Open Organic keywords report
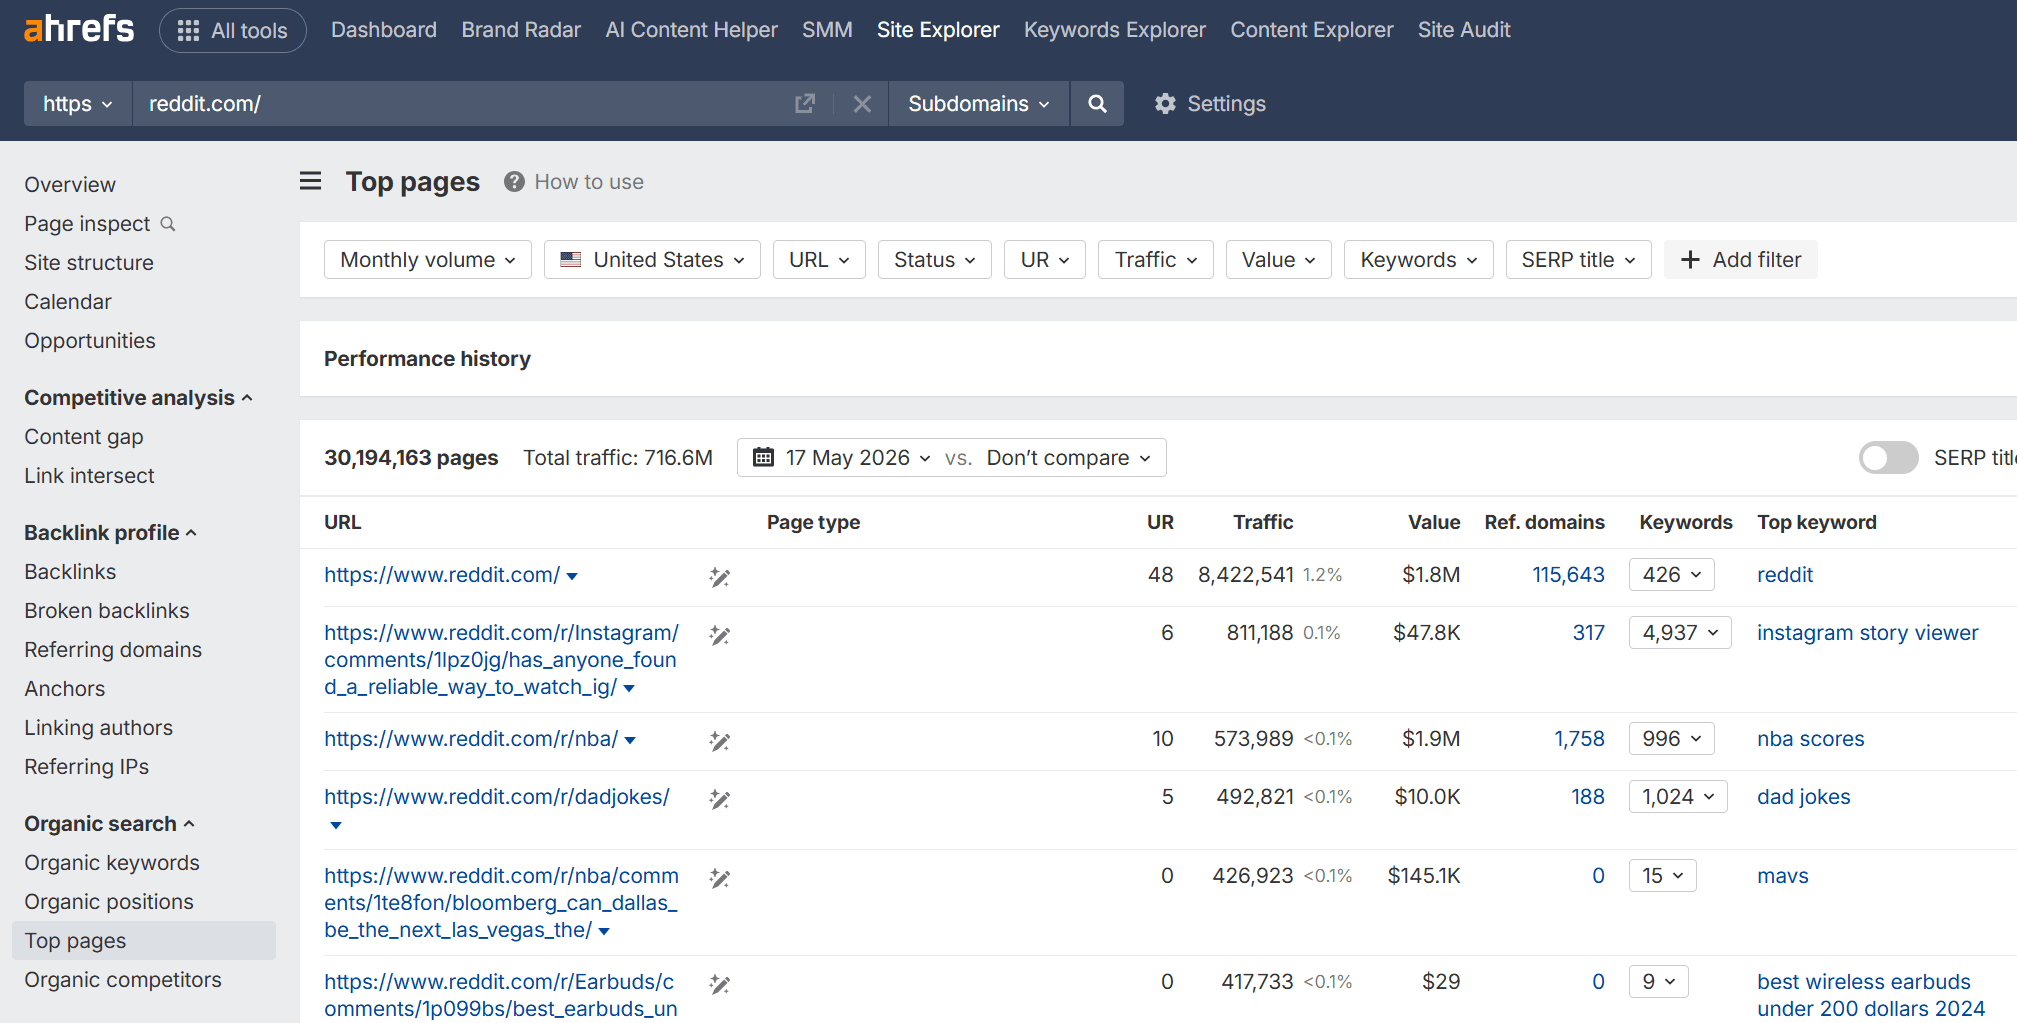Screen dimensions: 2017x1023 coord(112,863)
